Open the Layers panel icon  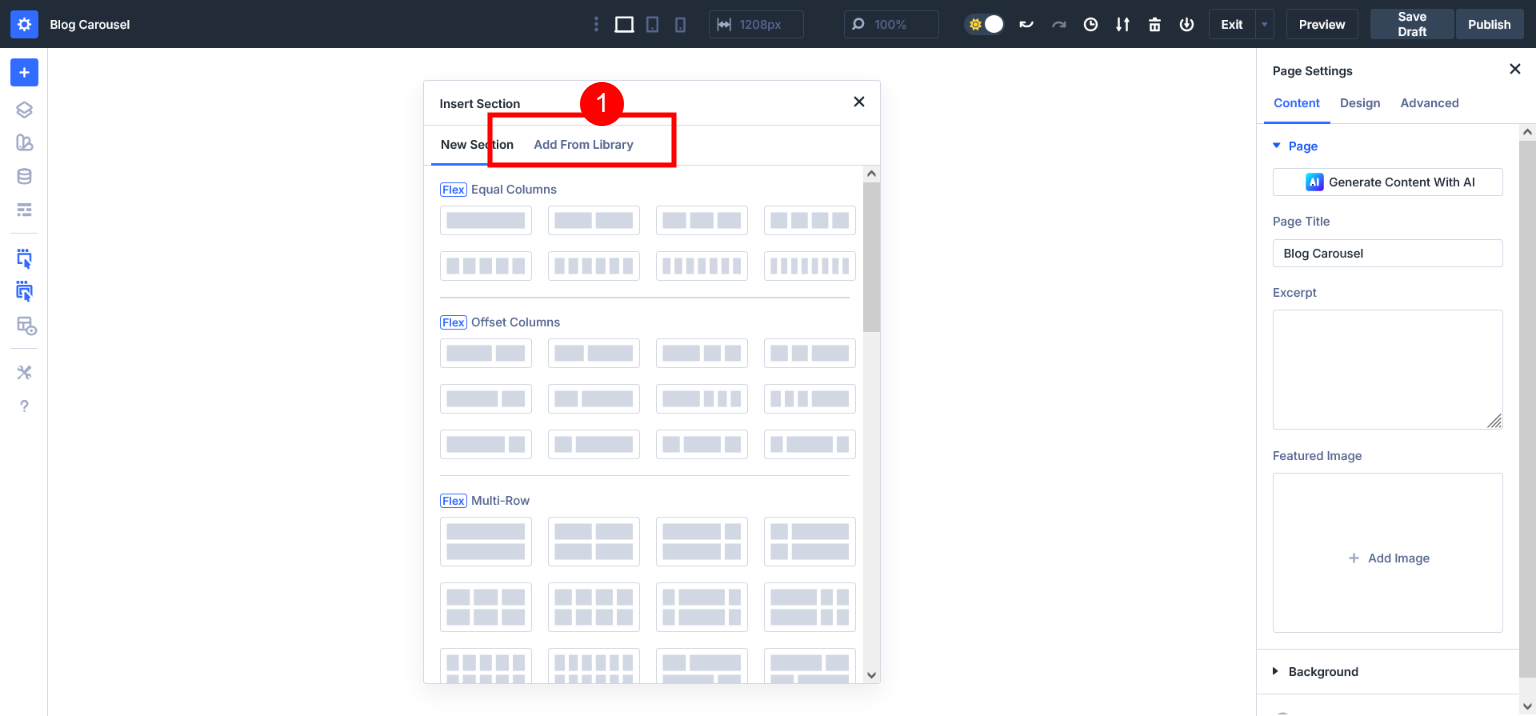click(x=24, y=110)
